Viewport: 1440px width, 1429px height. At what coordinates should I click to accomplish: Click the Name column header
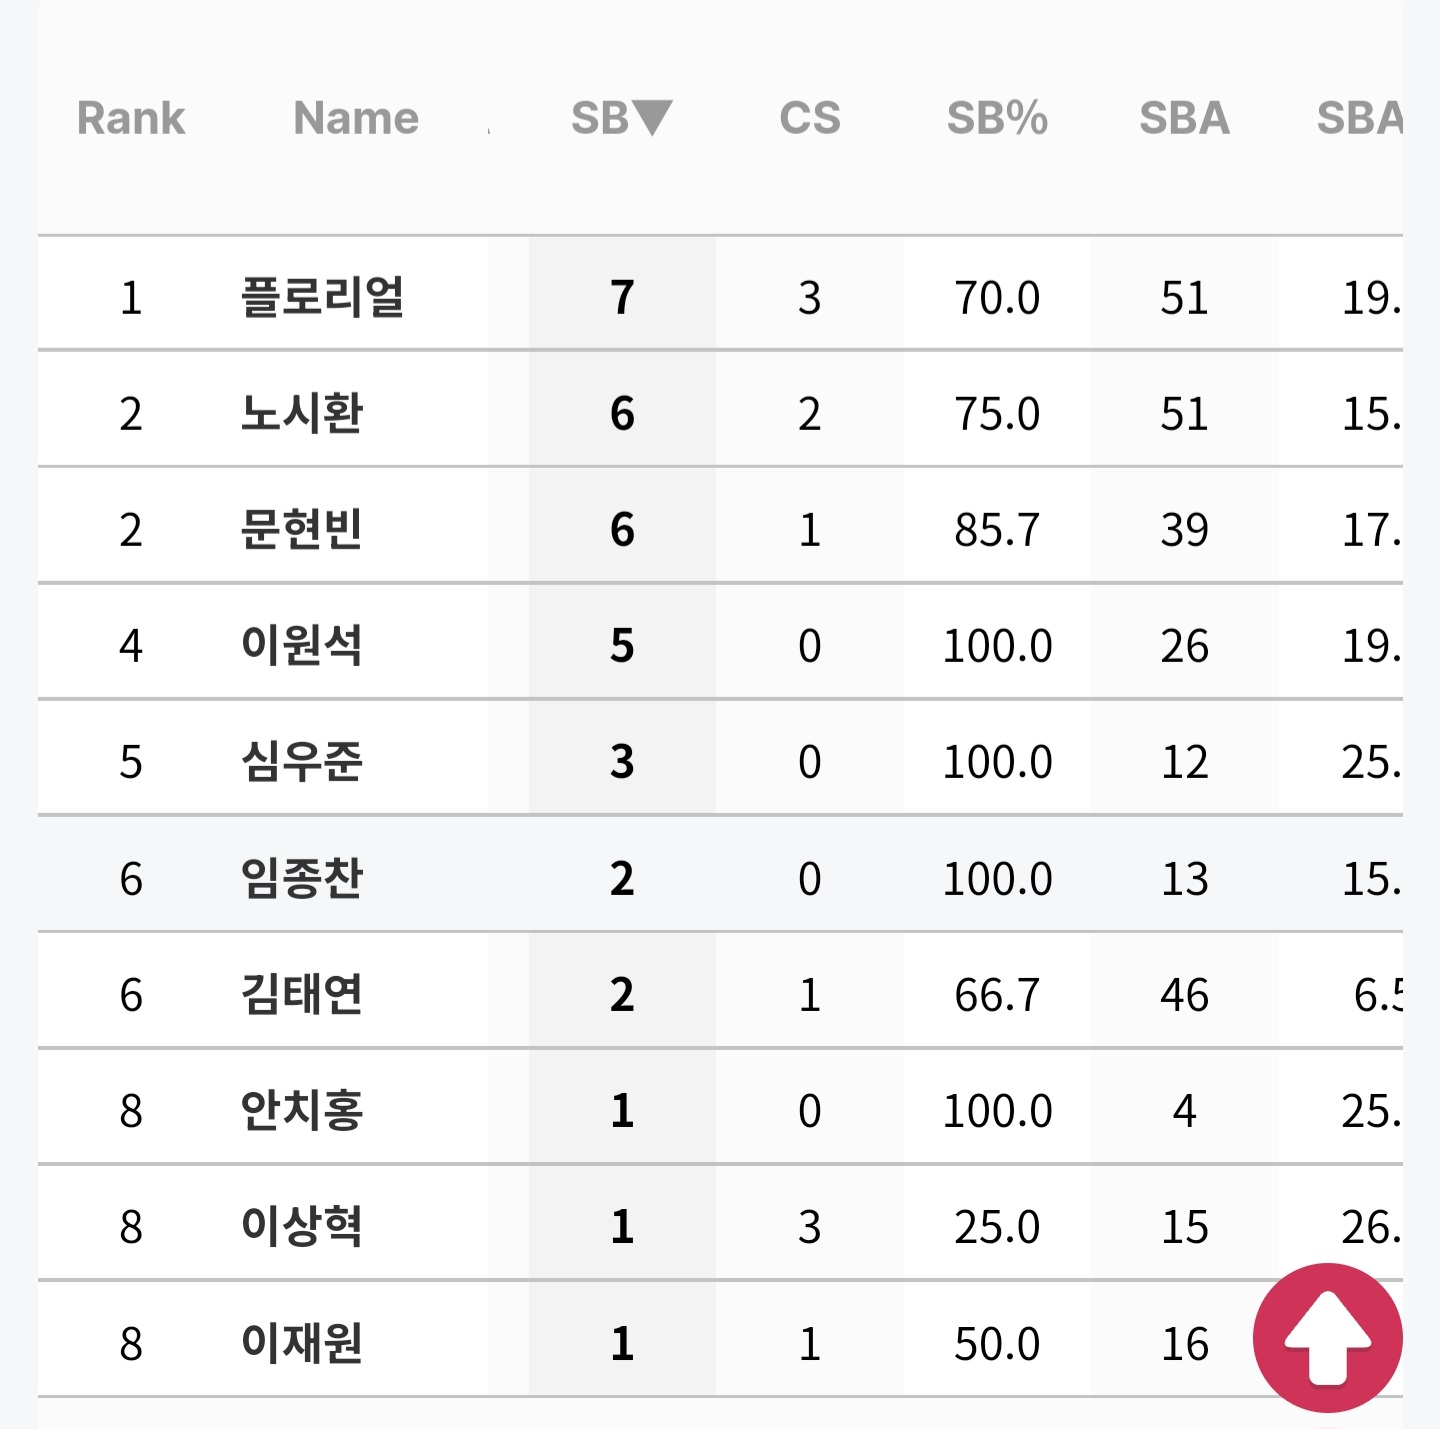(356, 118)
